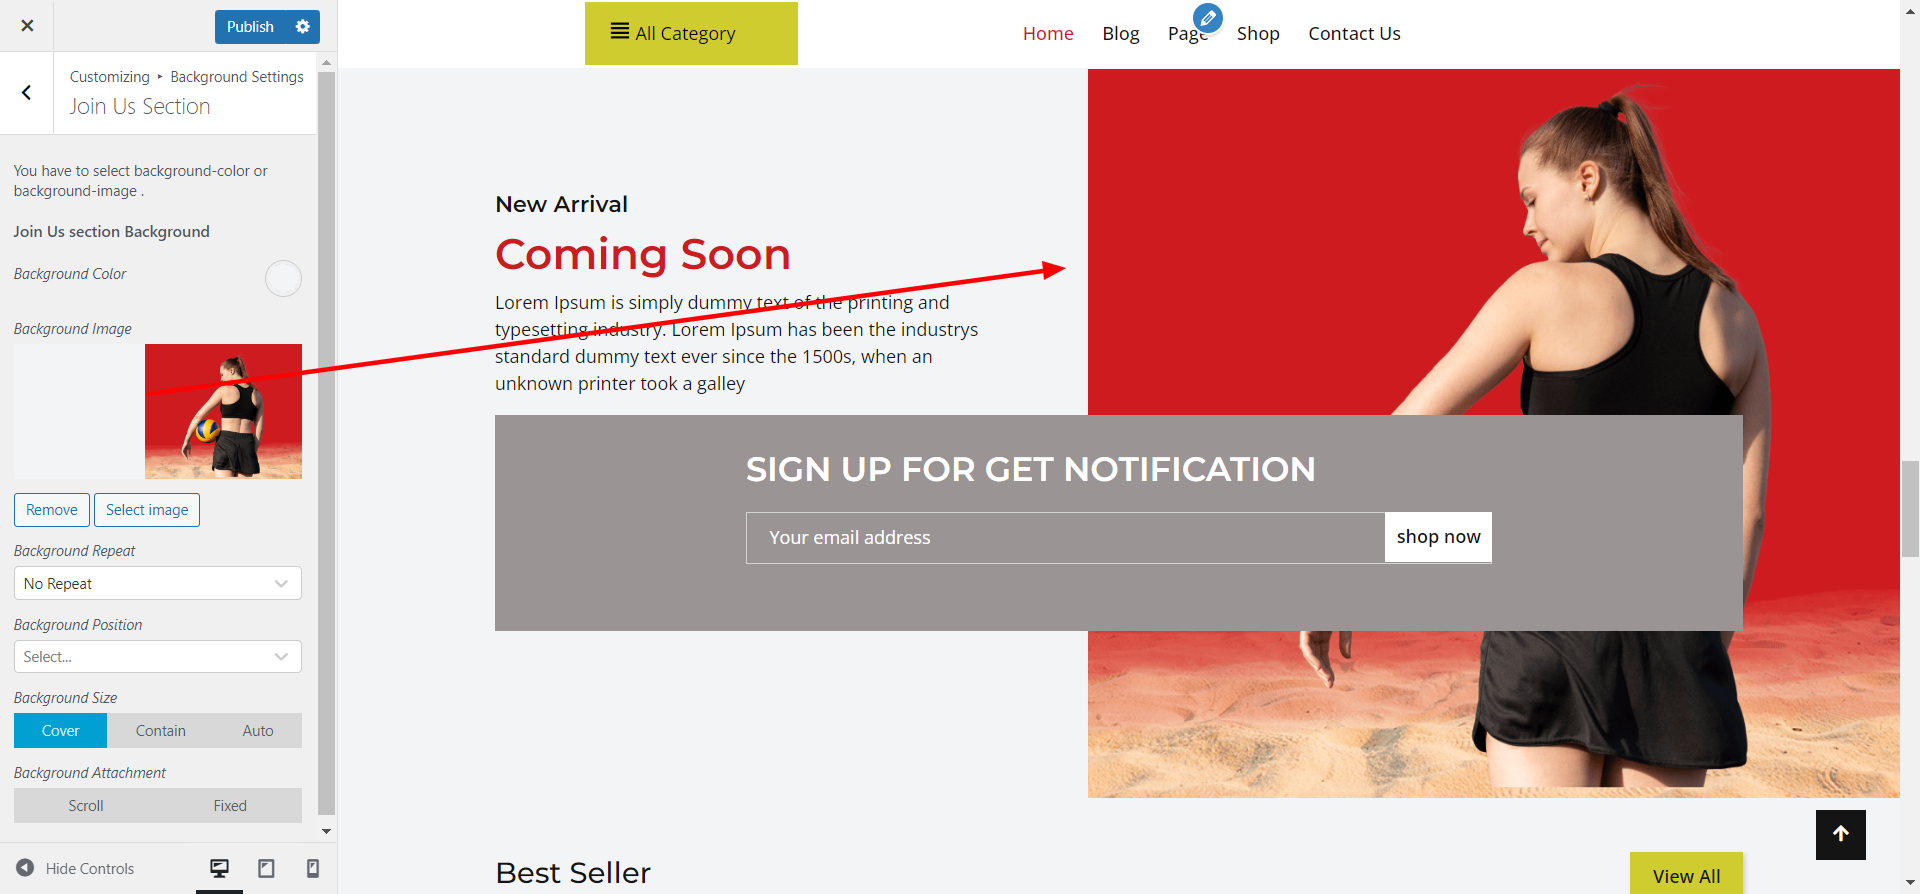Open the Background Color swatch picker
Viewport: 1920px width, 894px height.
click(283, 278)
